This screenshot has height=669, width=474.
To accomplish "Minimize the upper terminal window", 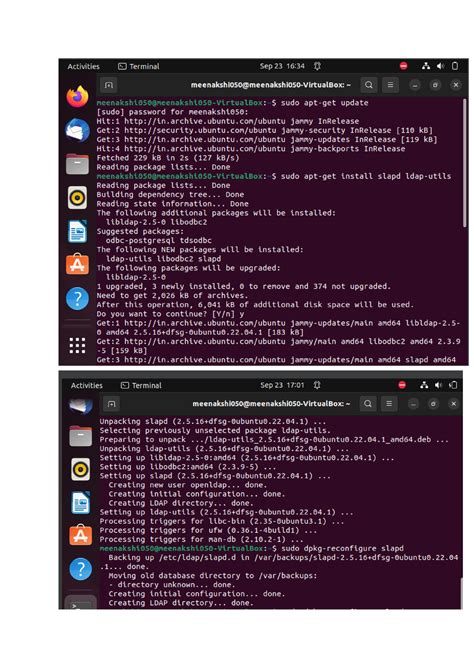I will tap(414, 85).
